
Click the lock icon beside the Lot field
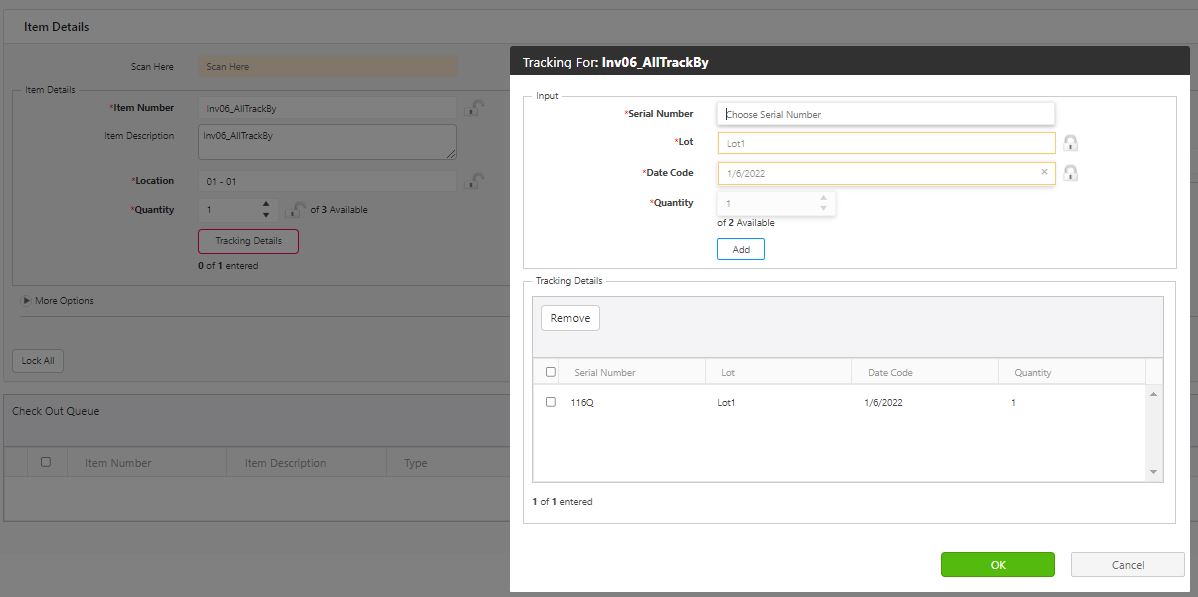tap(1070, 143)
